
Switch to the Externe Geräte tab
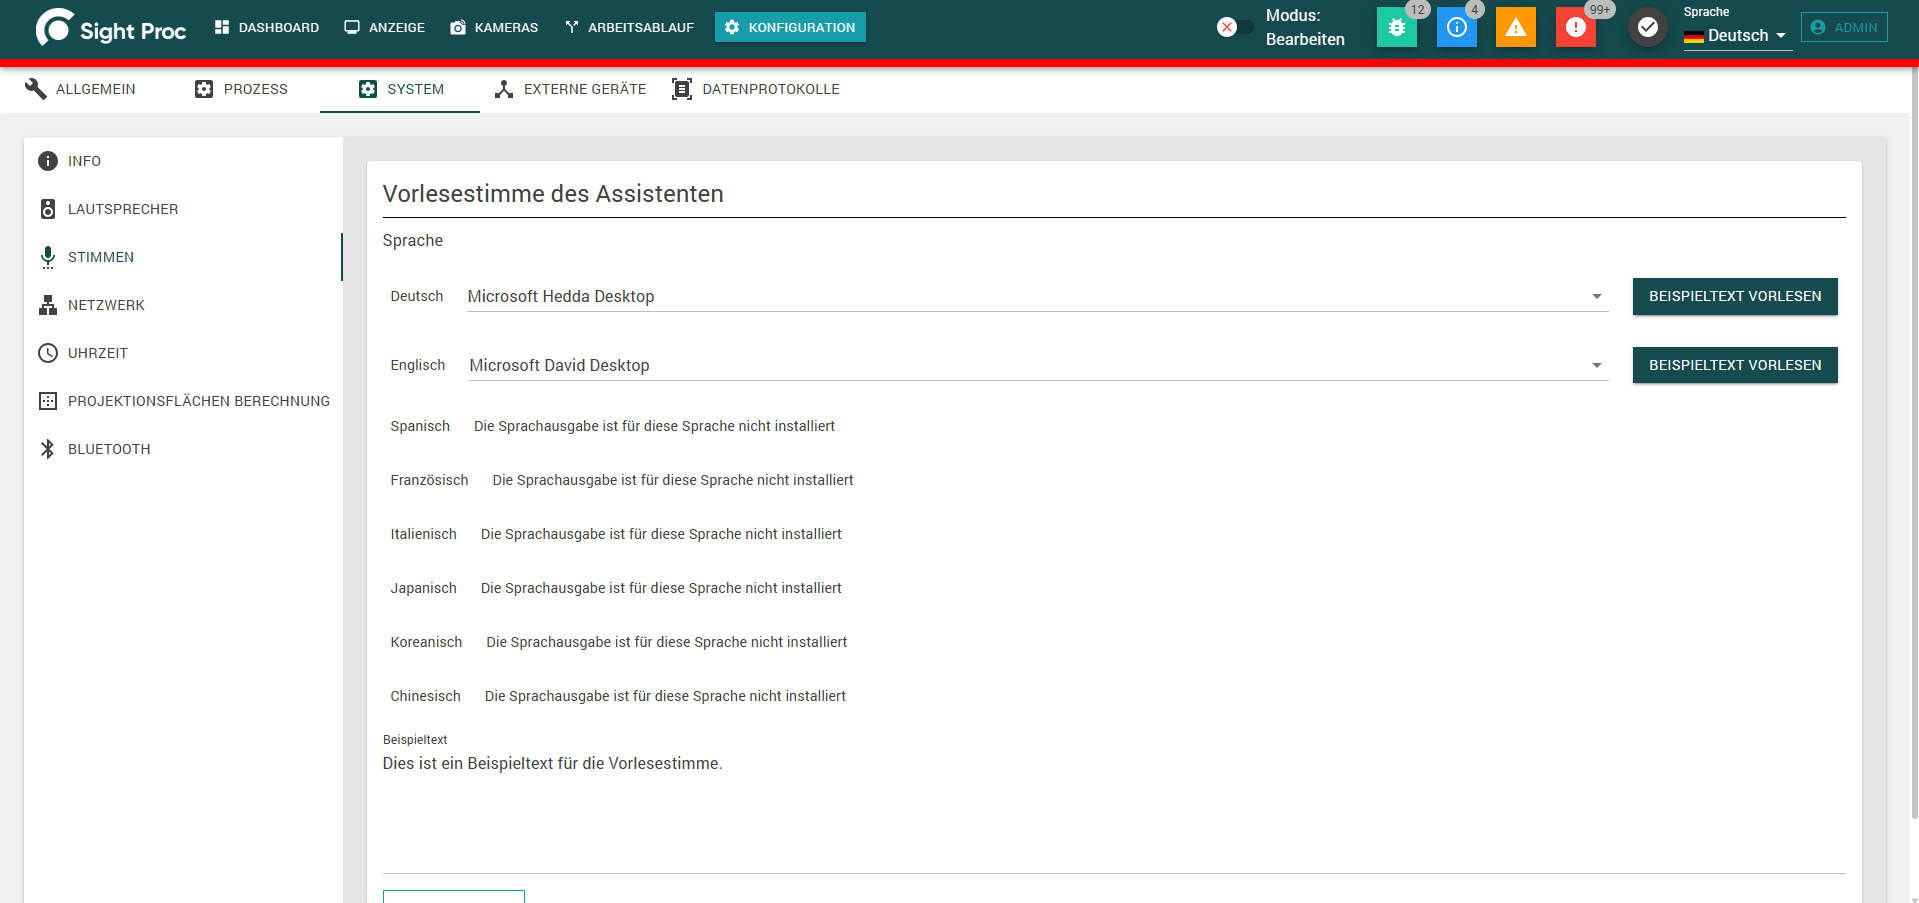click(x=570, y=89)
